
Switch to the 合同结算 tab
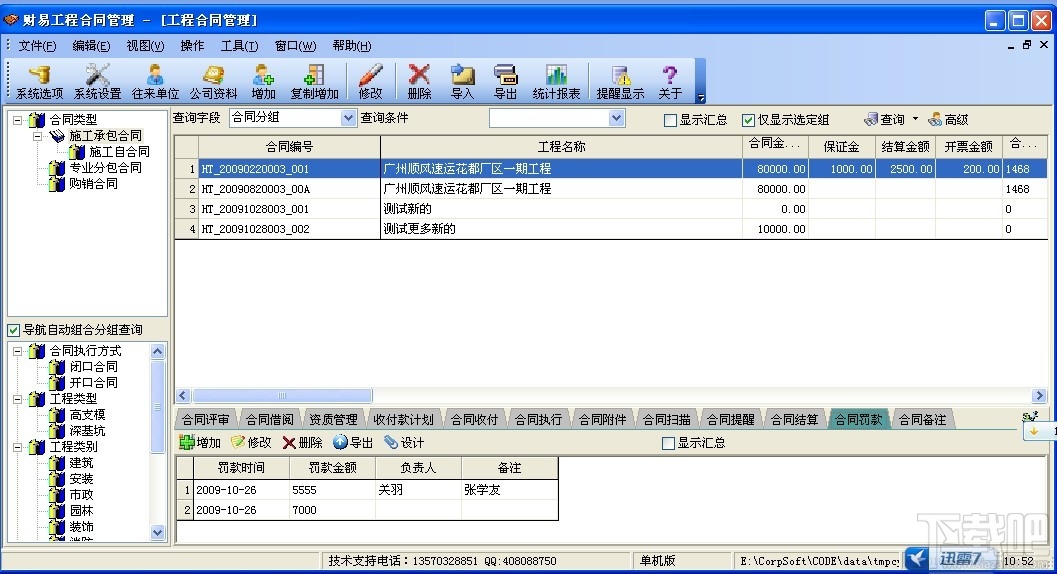click(795, 420)
